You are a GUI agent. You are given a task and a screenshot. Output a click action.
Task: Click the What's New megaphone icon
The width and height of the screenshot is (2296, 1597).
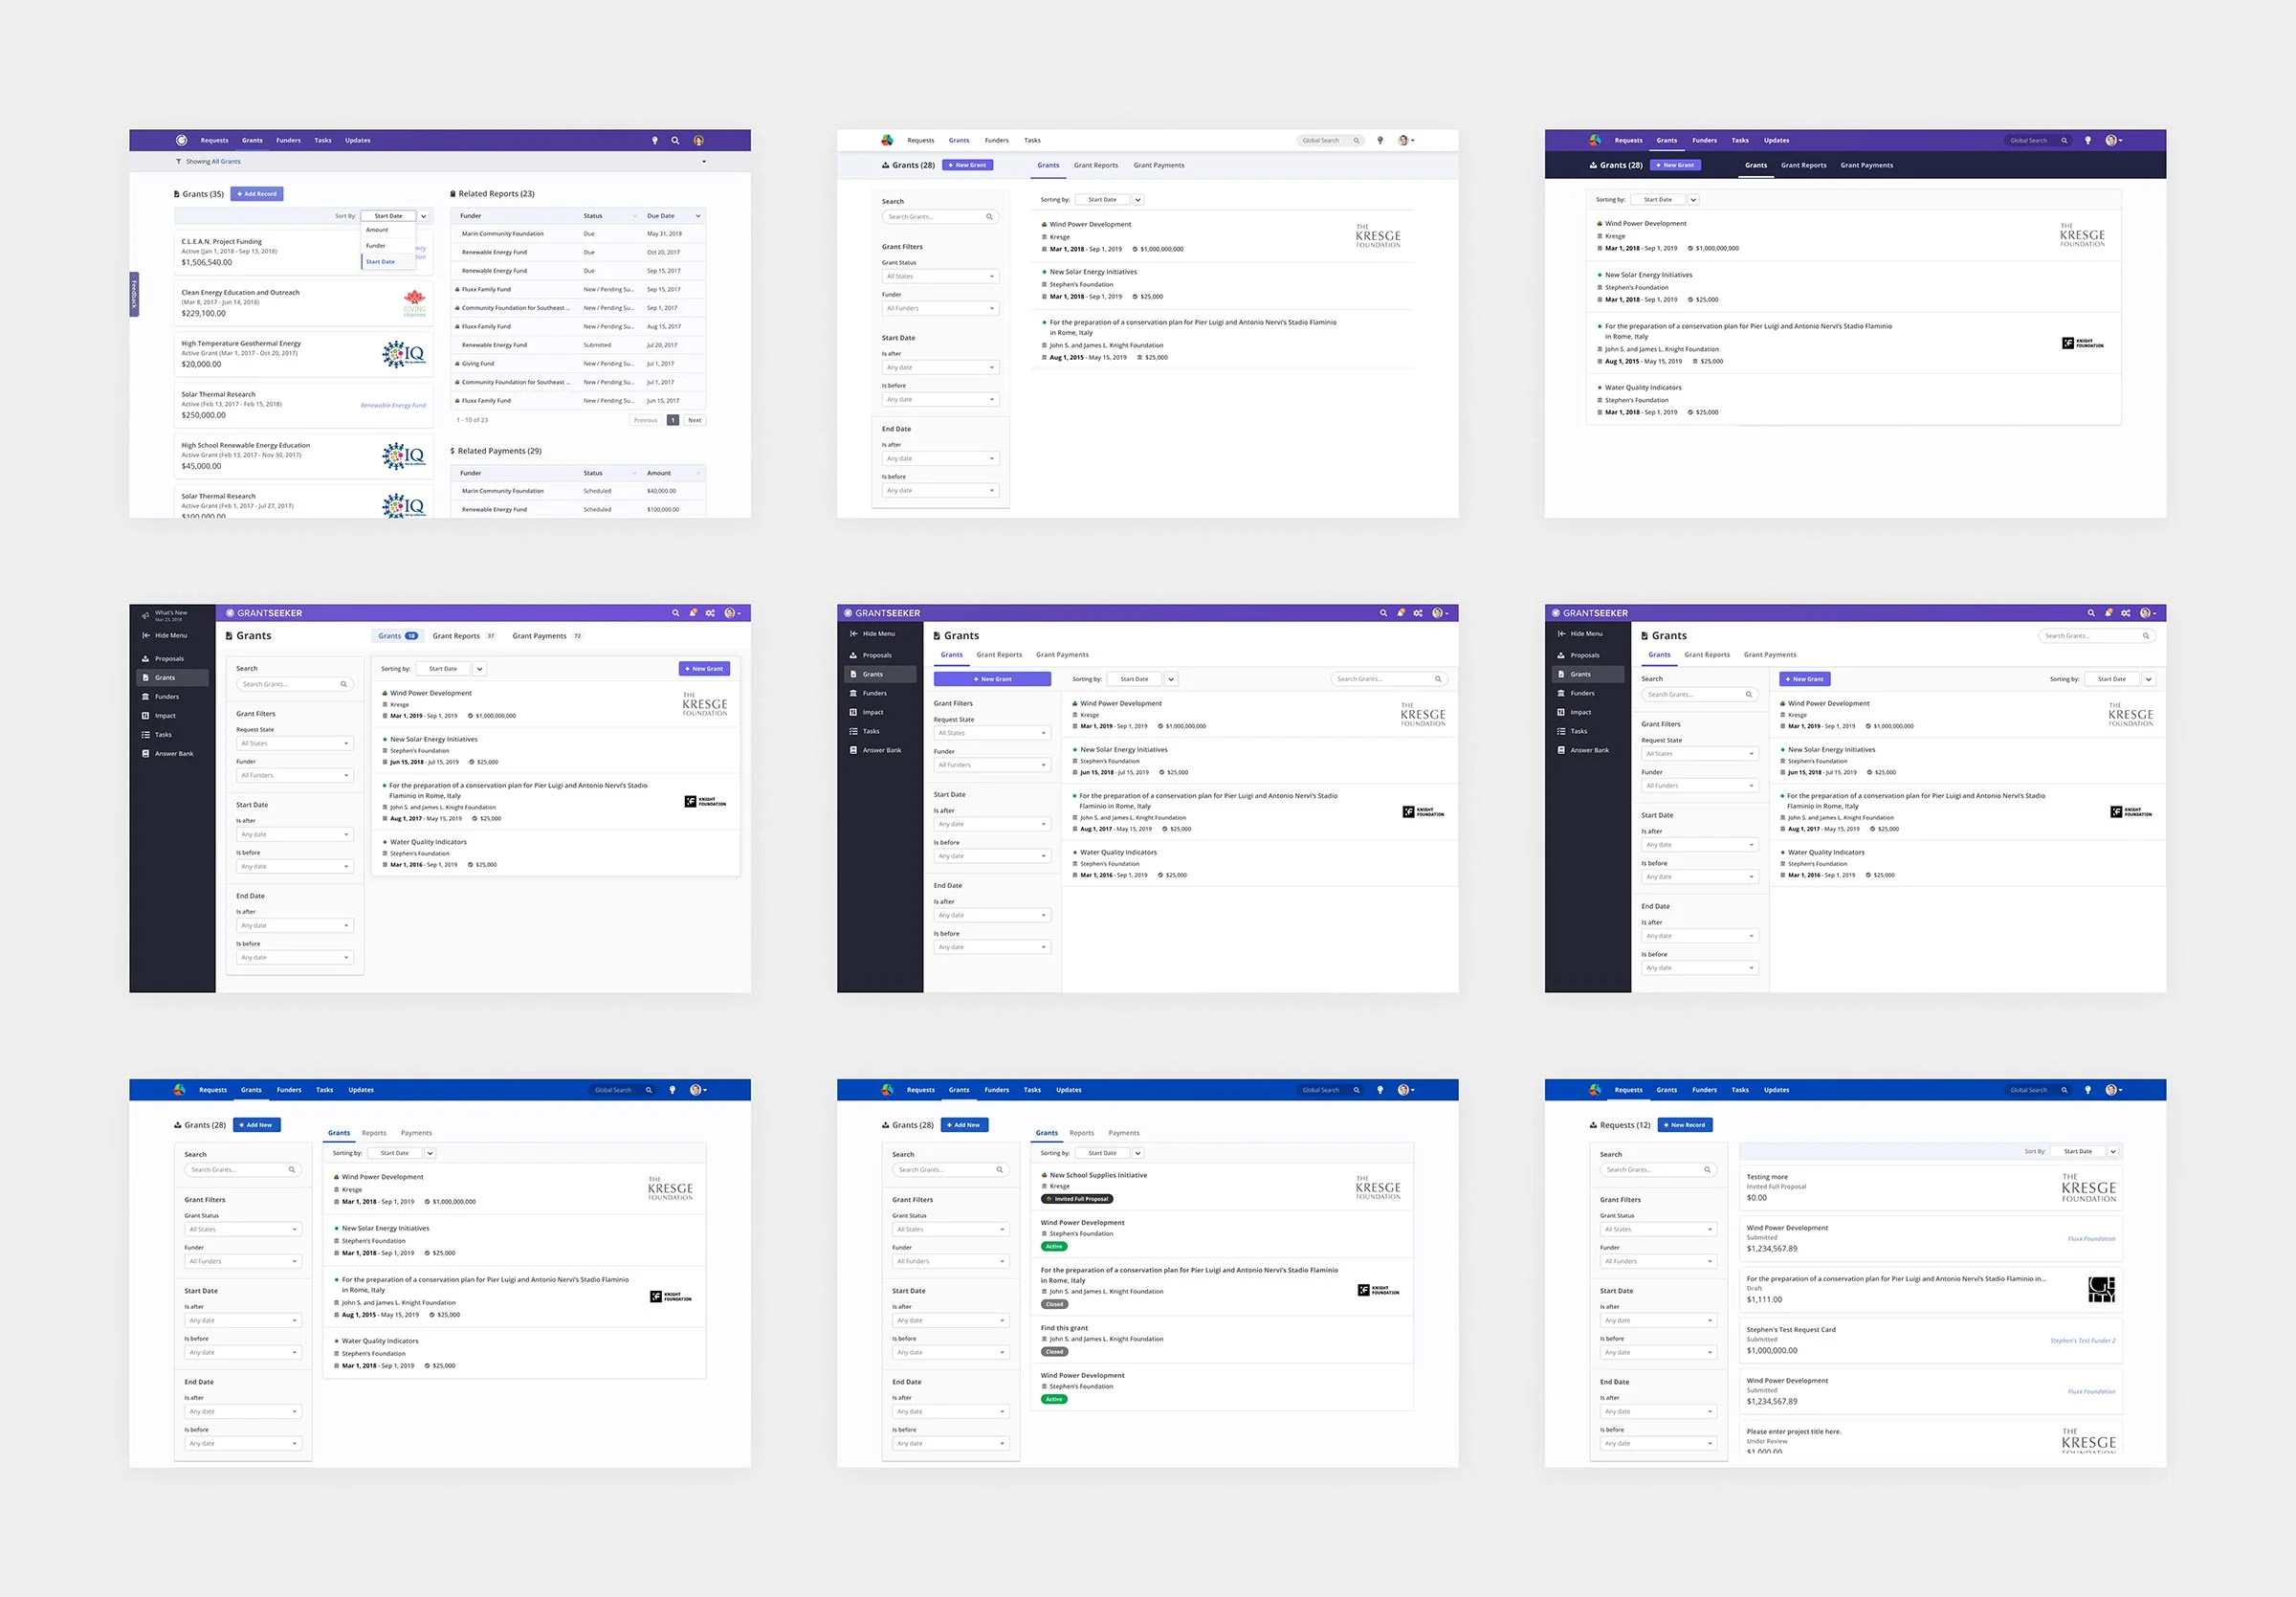(145, 615)
